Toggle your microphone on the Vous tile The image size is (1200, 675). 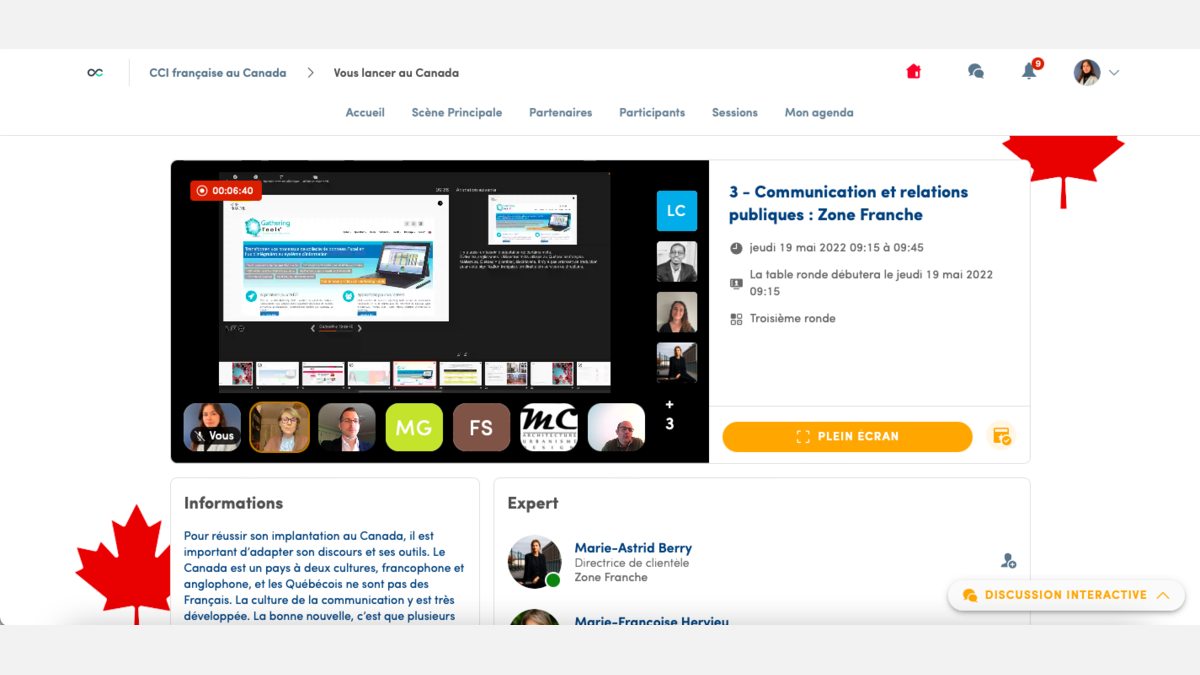[x=201, y=436]
